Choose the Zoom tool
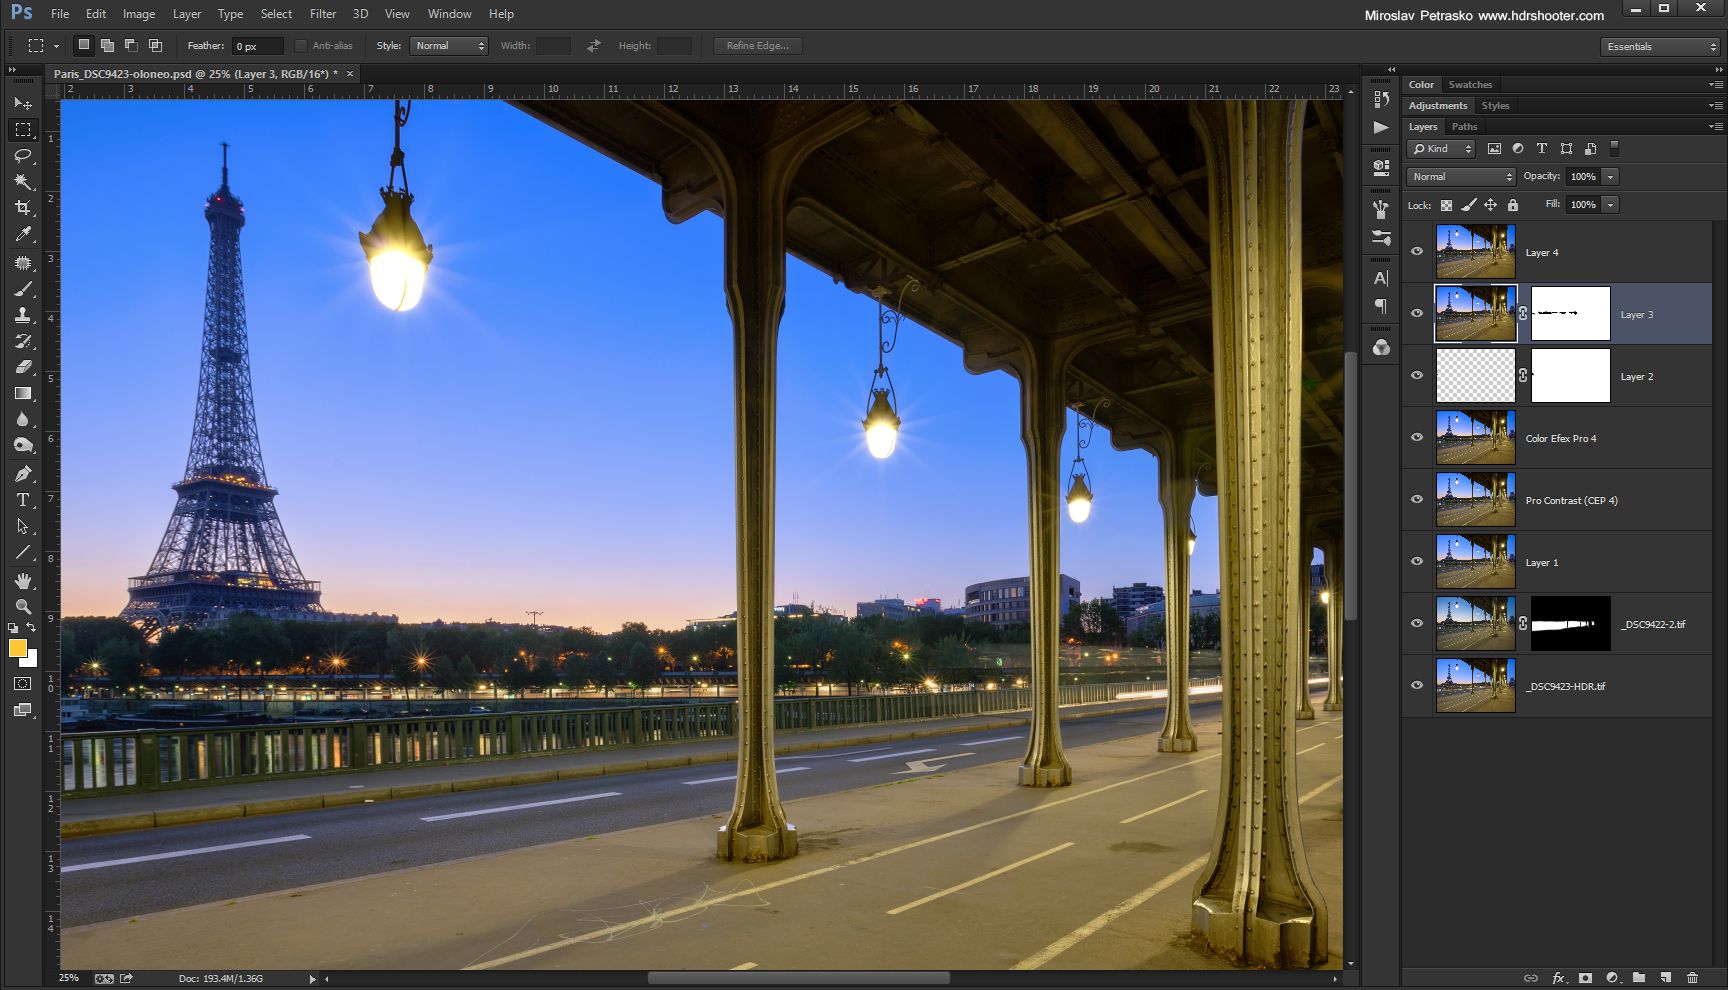 click(23, 607)
